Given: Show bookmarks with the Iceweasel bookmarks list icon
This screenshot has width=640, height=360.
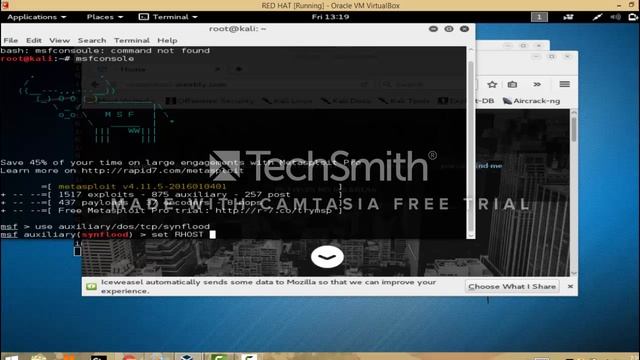Looking at the screenshot, I should point(512,84).
